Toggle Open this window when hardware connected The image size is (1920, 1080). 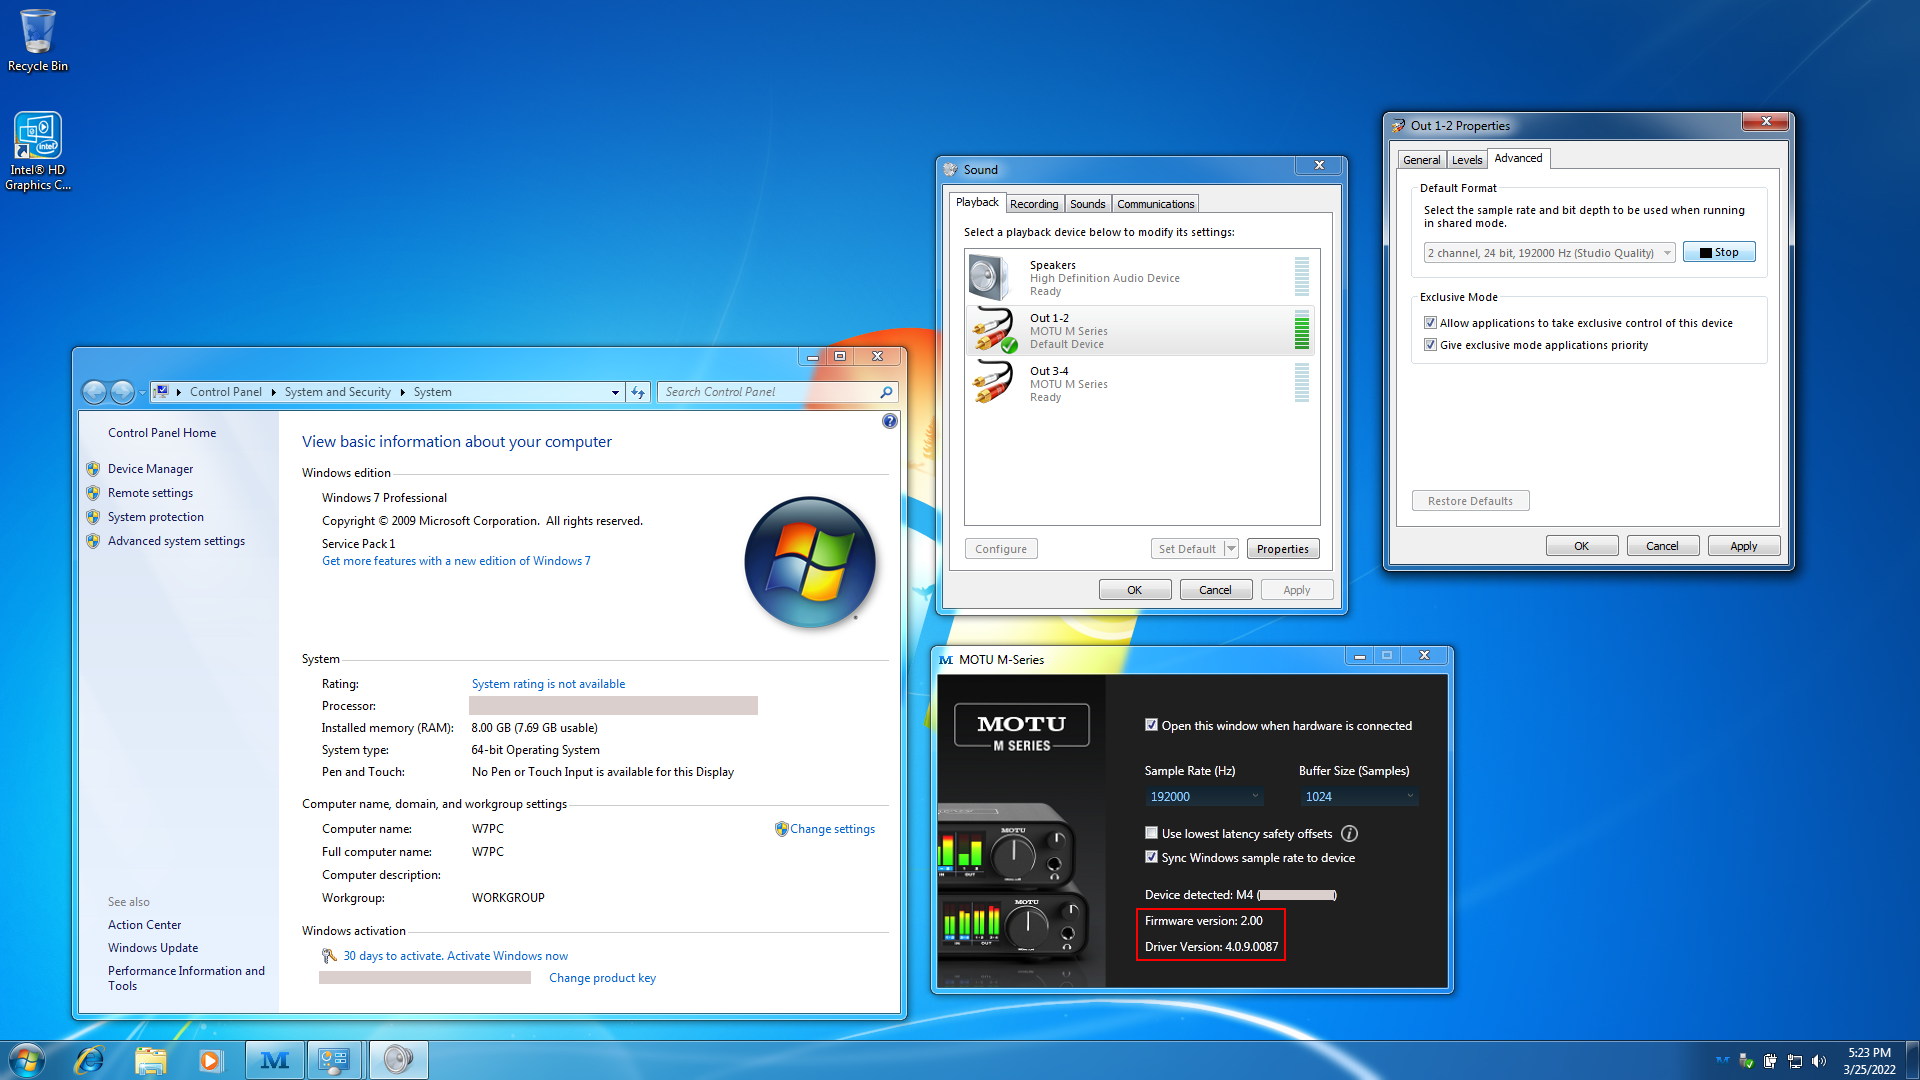(x=1151, y=725)
